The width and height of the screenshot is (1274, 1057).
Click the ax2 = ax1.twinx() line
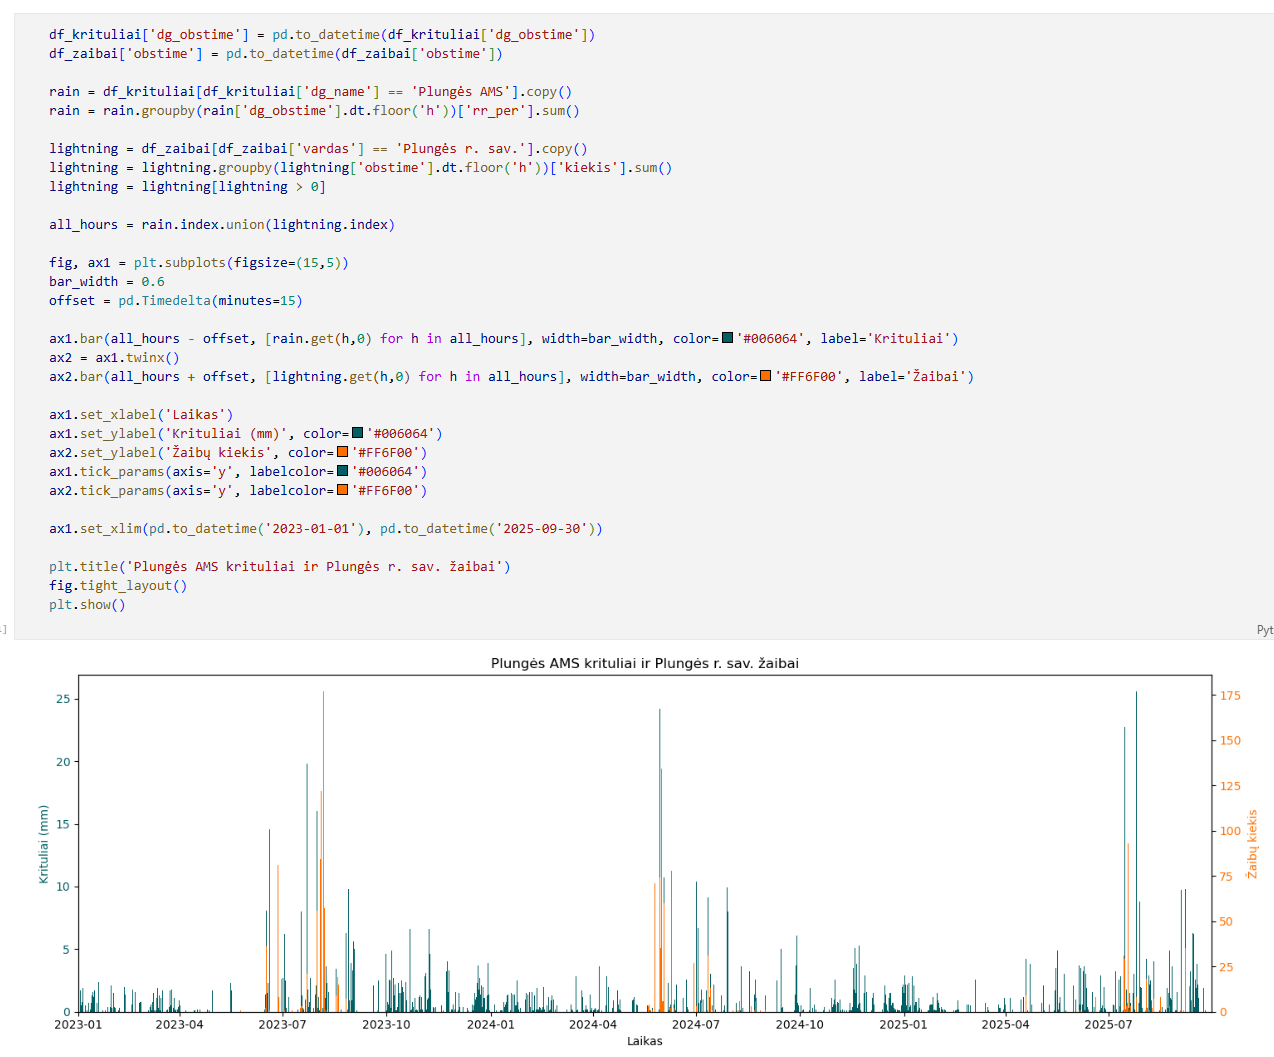click(x=114, y=358)
